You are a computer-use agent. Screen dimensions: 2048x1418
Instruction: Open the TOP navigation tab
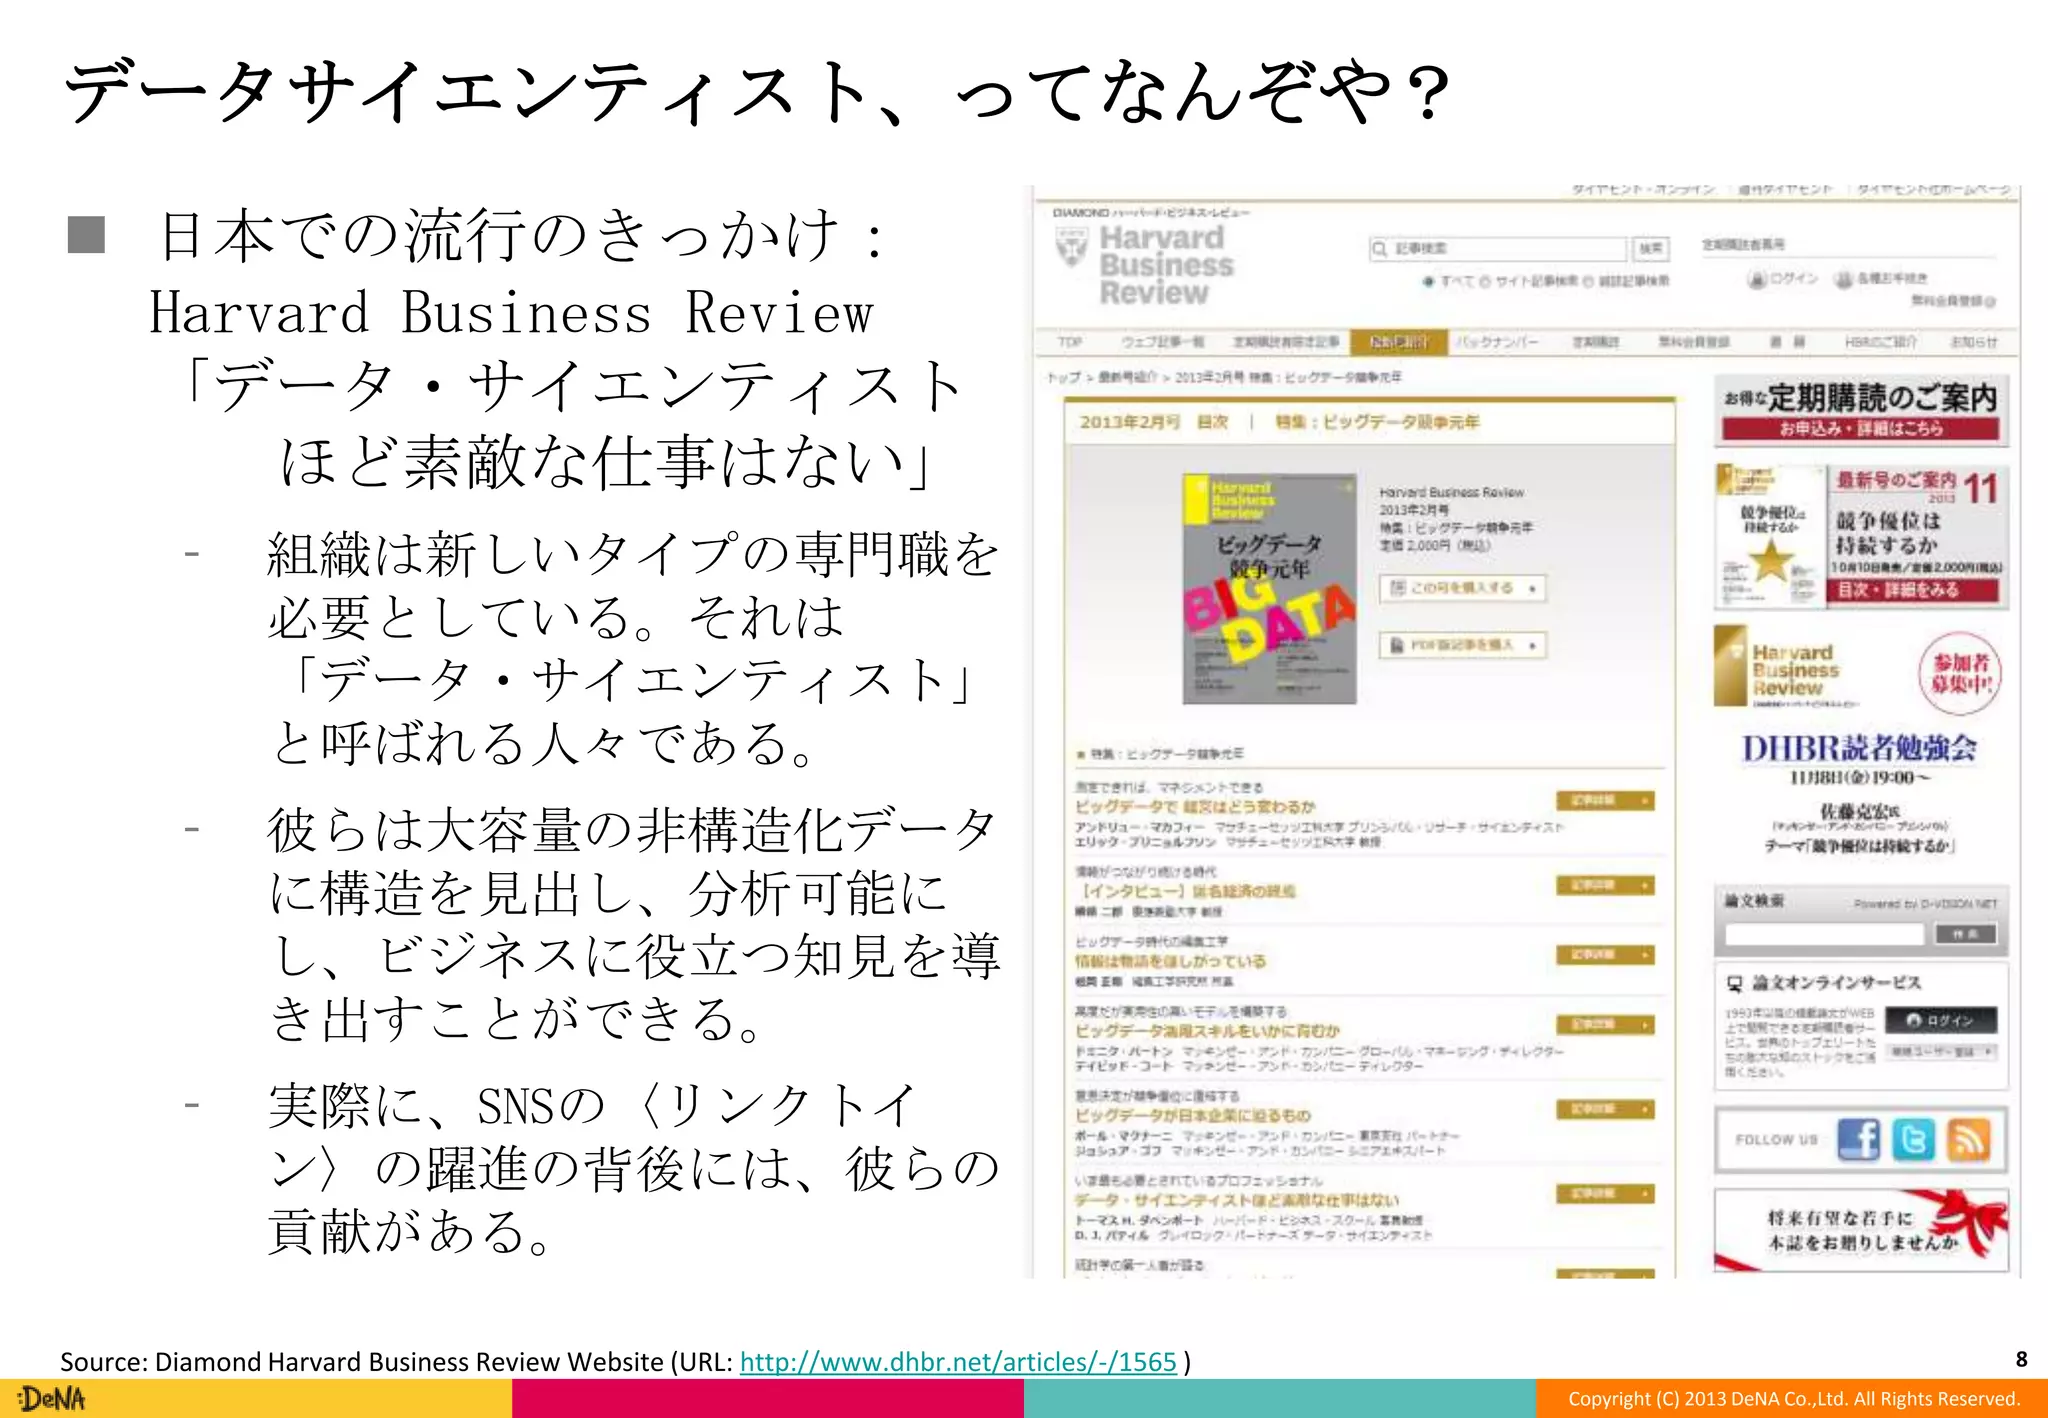pyautogui.click(x=1070, y=342)
